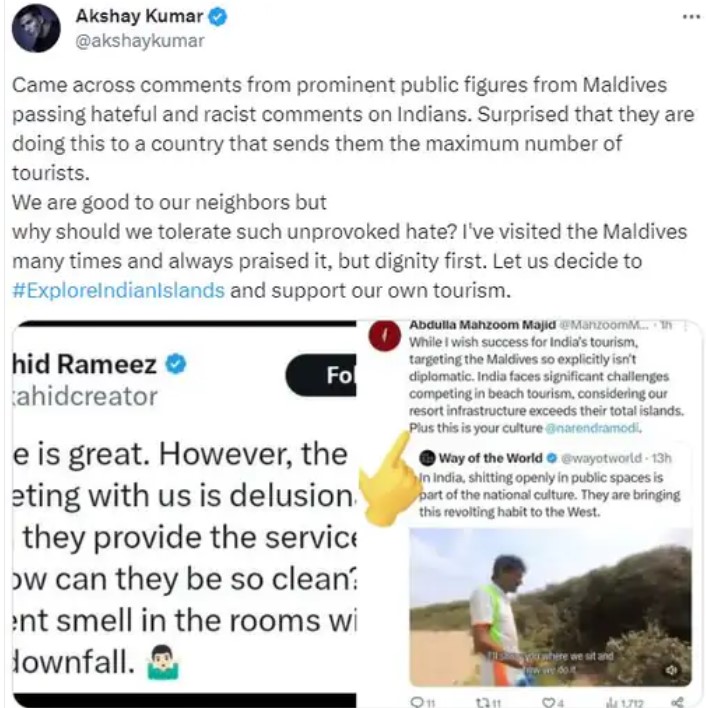Open the three-dot more options menu
The width and height of the screenshot is (706, 708).
pyautogui.click(x=690, y=17)
